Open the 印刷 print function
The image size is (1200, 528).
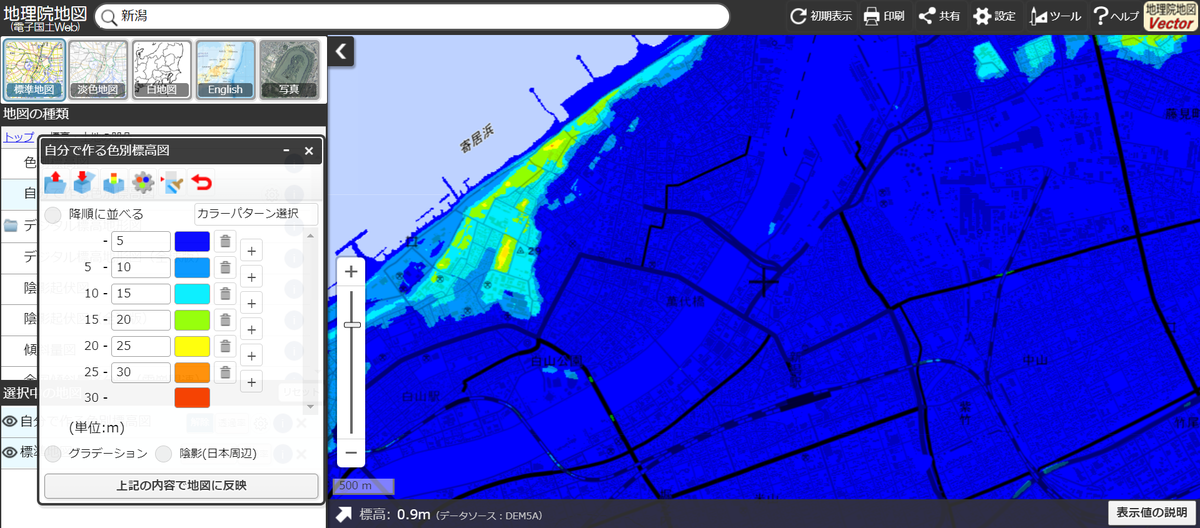884,16
